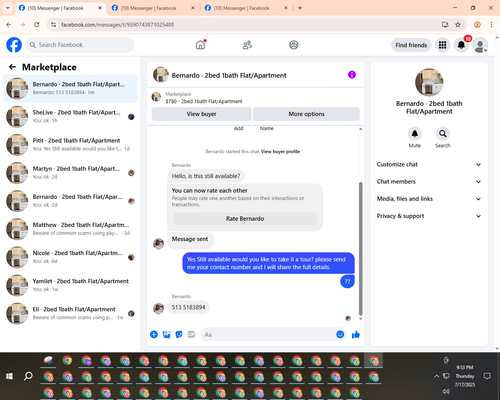Click the browser address bar URL
The image size is (500, 400).
tap(117, 24)
